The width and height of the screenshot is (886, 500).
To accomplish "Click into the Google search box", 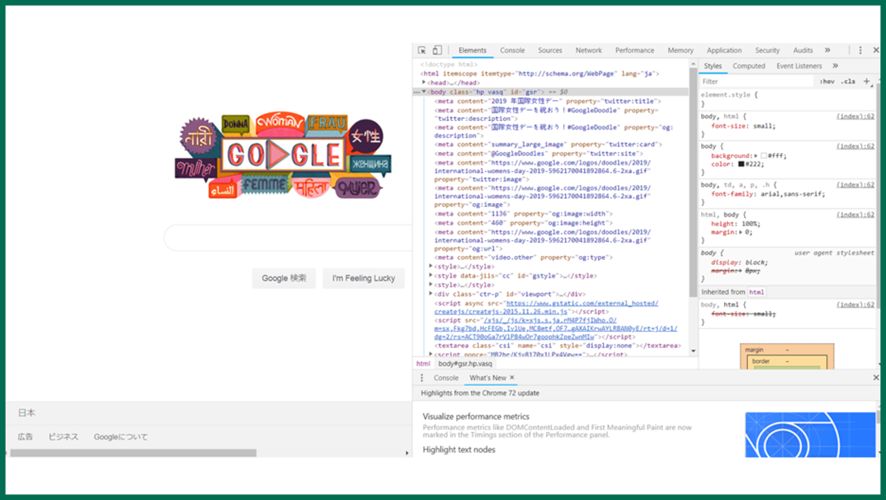I will [x=288, y=238].
